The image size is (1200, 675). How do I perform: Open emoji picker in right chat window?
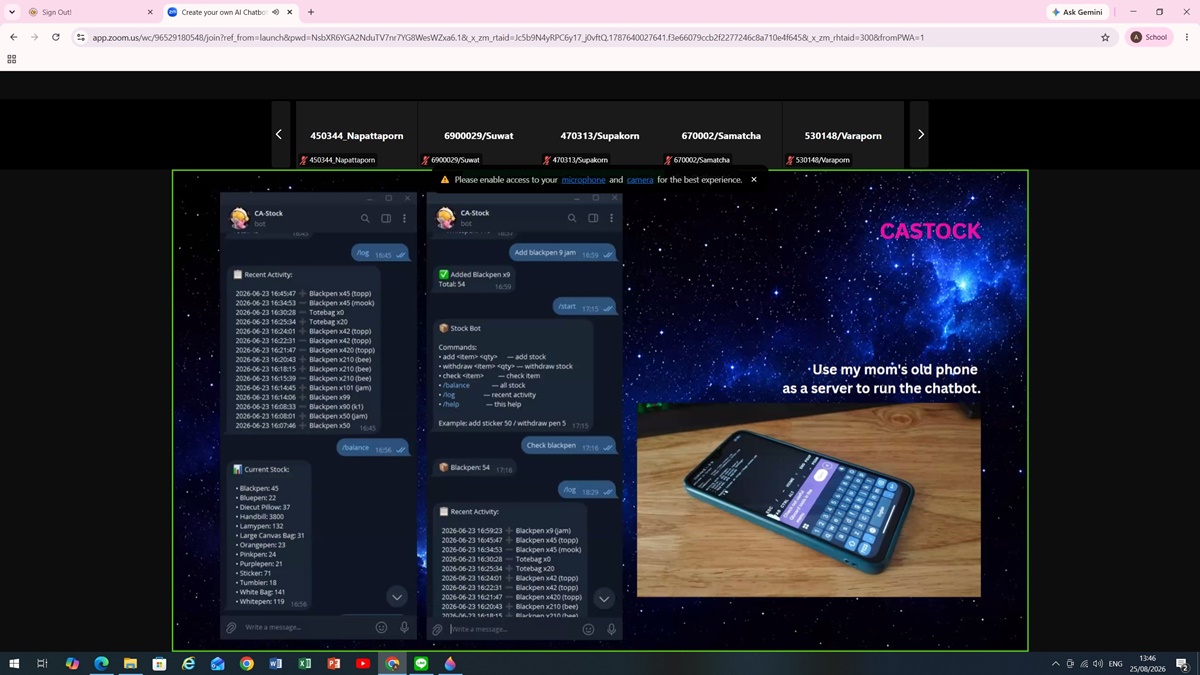[x=588, y=629]
